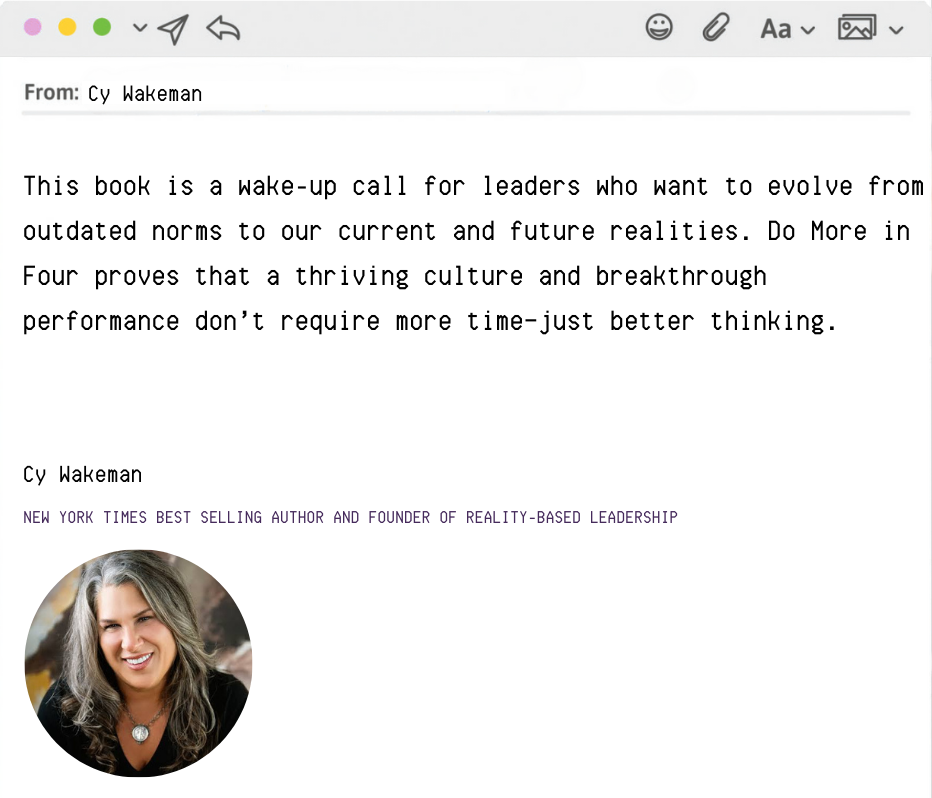Click the word wake-up in the message
This screenshot has width=932, height=798.
pos(288,187)
